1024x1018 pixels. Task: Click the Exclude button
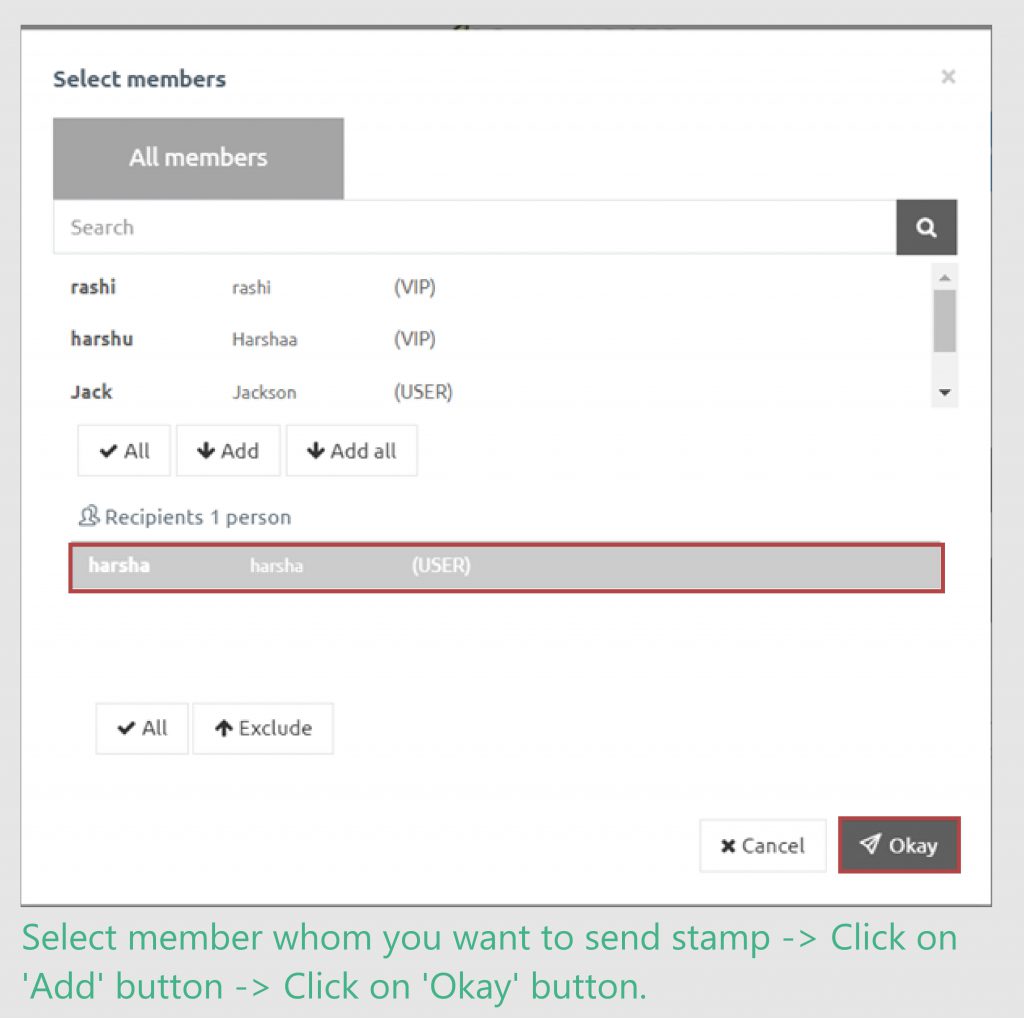pyautogui.click(x=262, y=728)
